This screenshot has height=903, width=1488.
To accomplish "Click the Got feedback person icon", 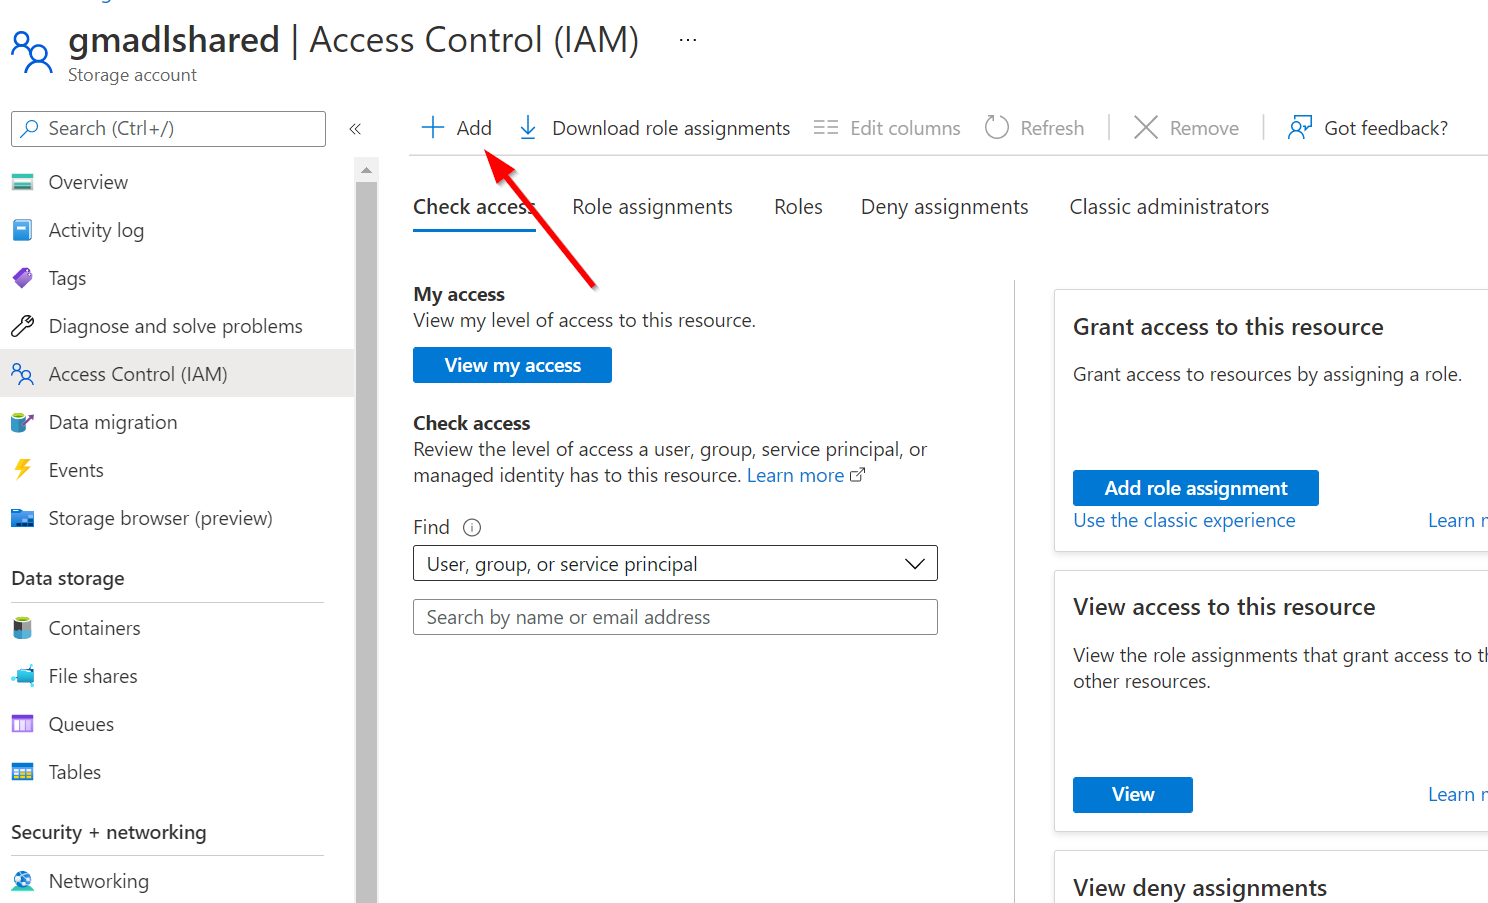I will tap(1300, 128).
